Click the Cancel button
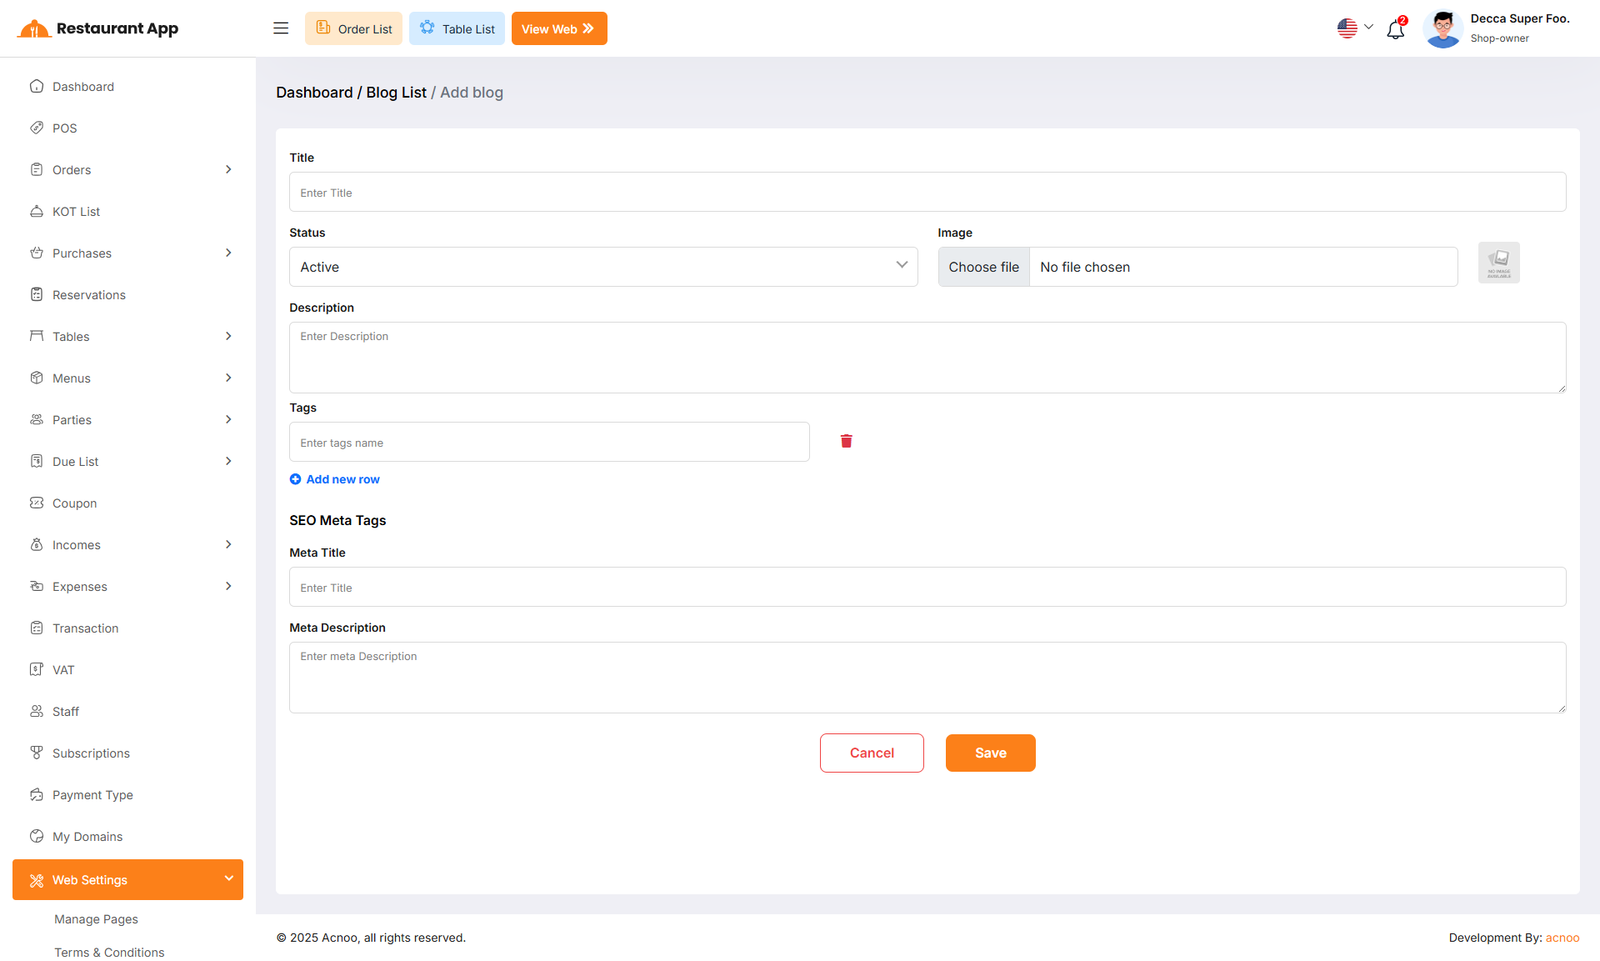The height and width of the screenshot is (961, 1600). pyautogui.click(x=871, y=753)
